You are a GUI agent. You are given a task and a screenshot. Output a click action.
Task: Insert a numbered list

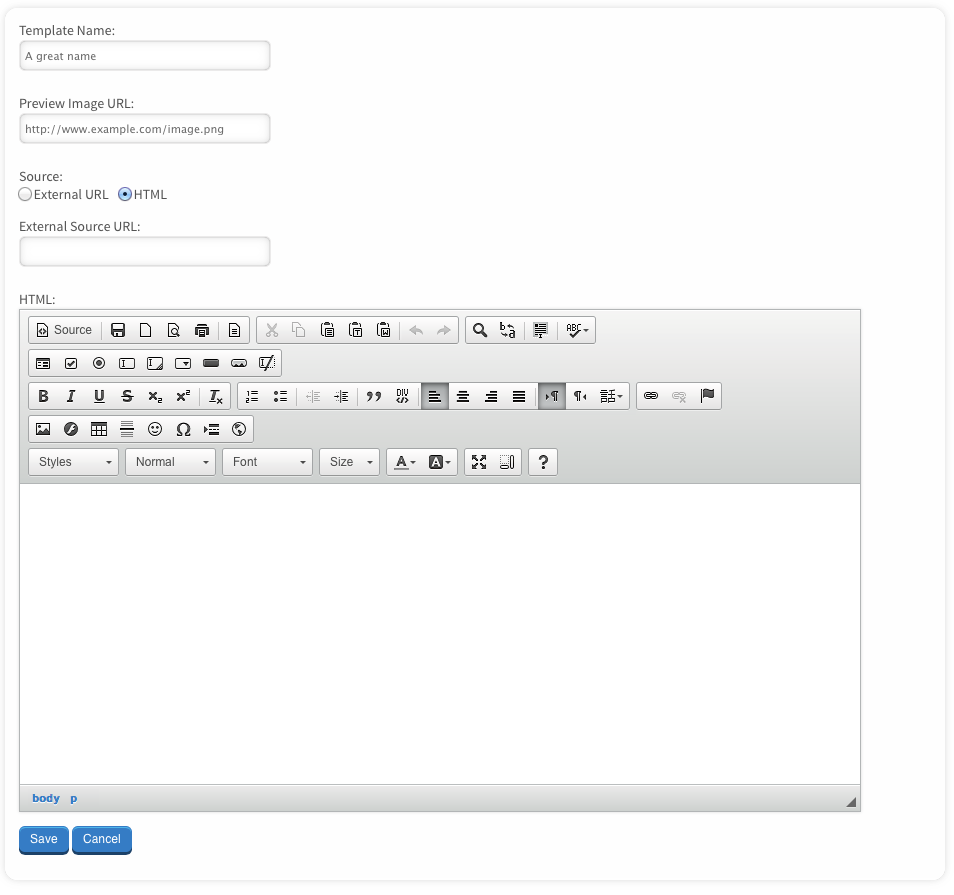tap(252, 396)
